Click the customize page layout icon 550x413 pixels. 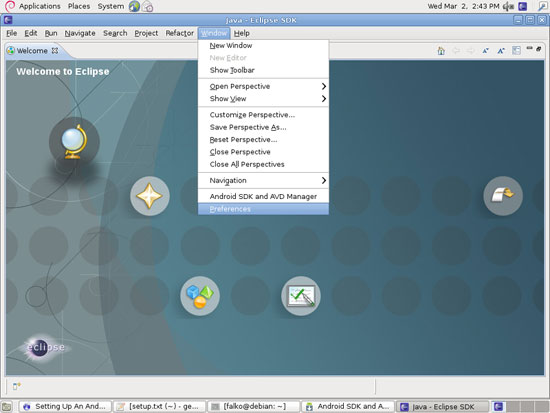[x=516, y=51]
